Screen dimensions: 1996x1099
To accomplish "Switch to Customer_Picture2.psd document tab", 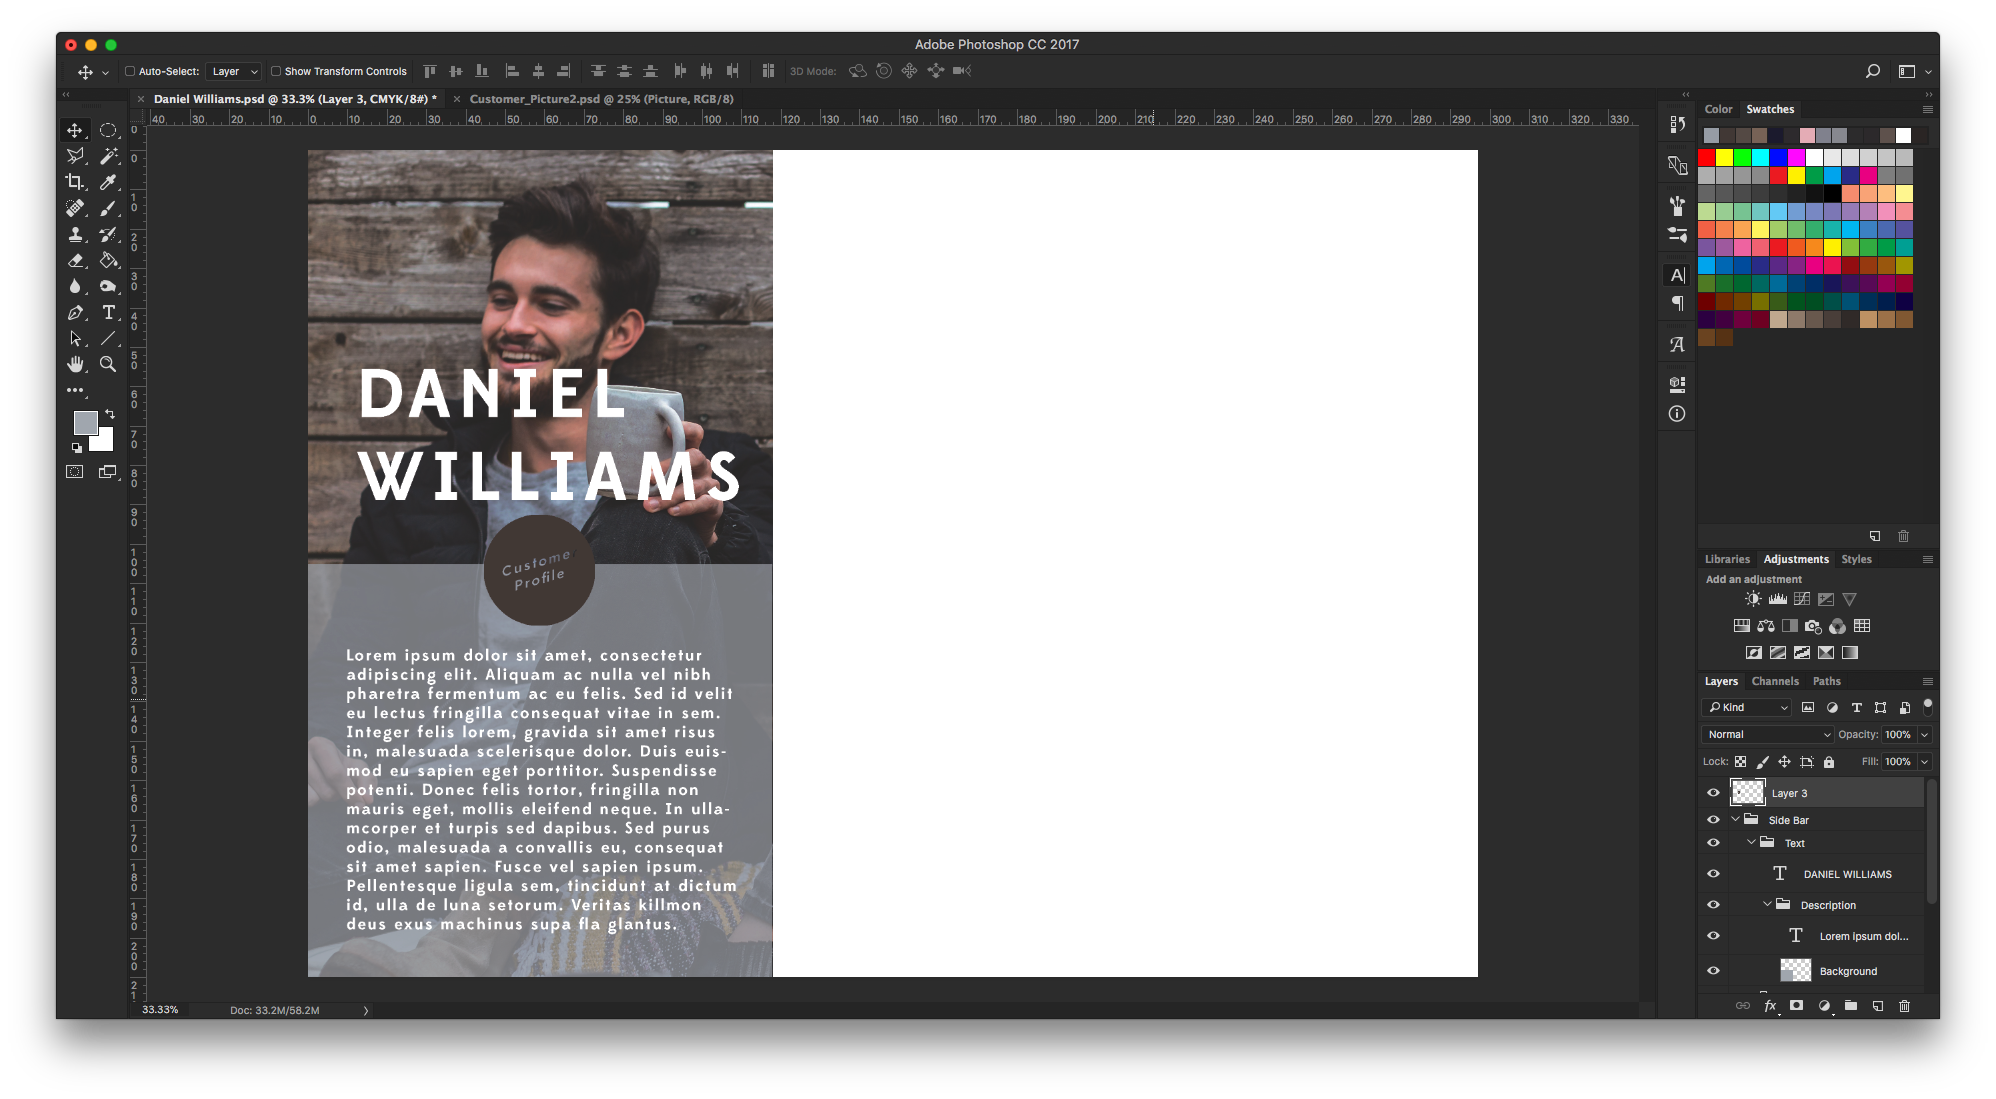I will pos(601,99).
